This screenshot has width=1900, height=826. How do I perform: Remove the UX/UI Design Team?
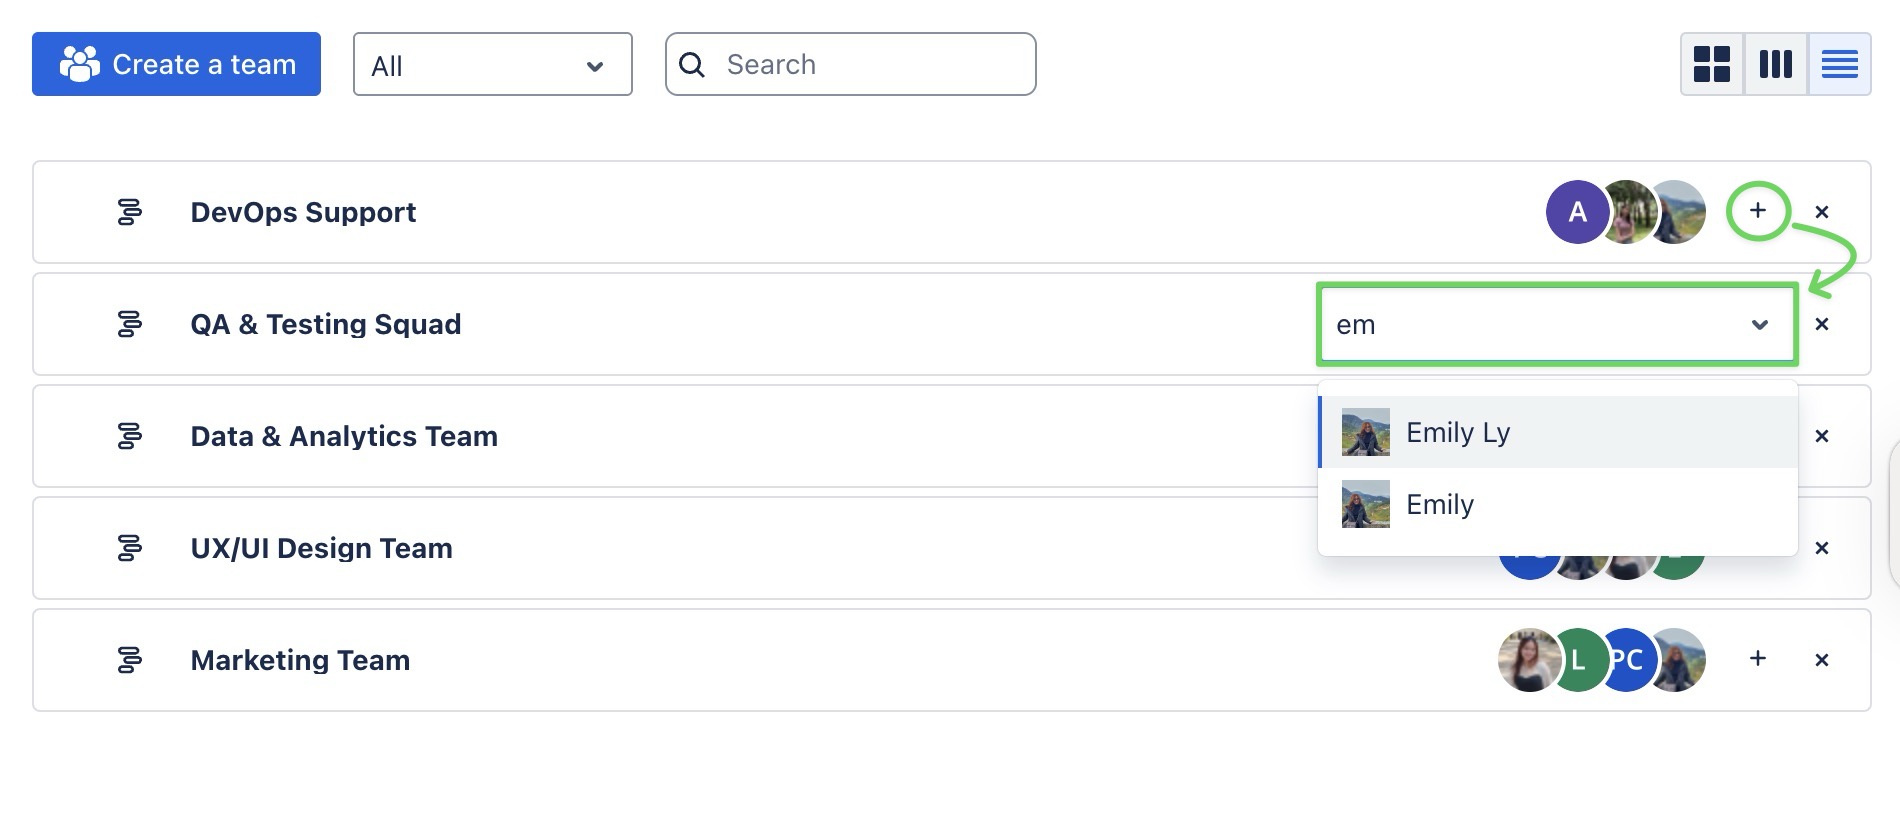click(x=1821, y=548)
